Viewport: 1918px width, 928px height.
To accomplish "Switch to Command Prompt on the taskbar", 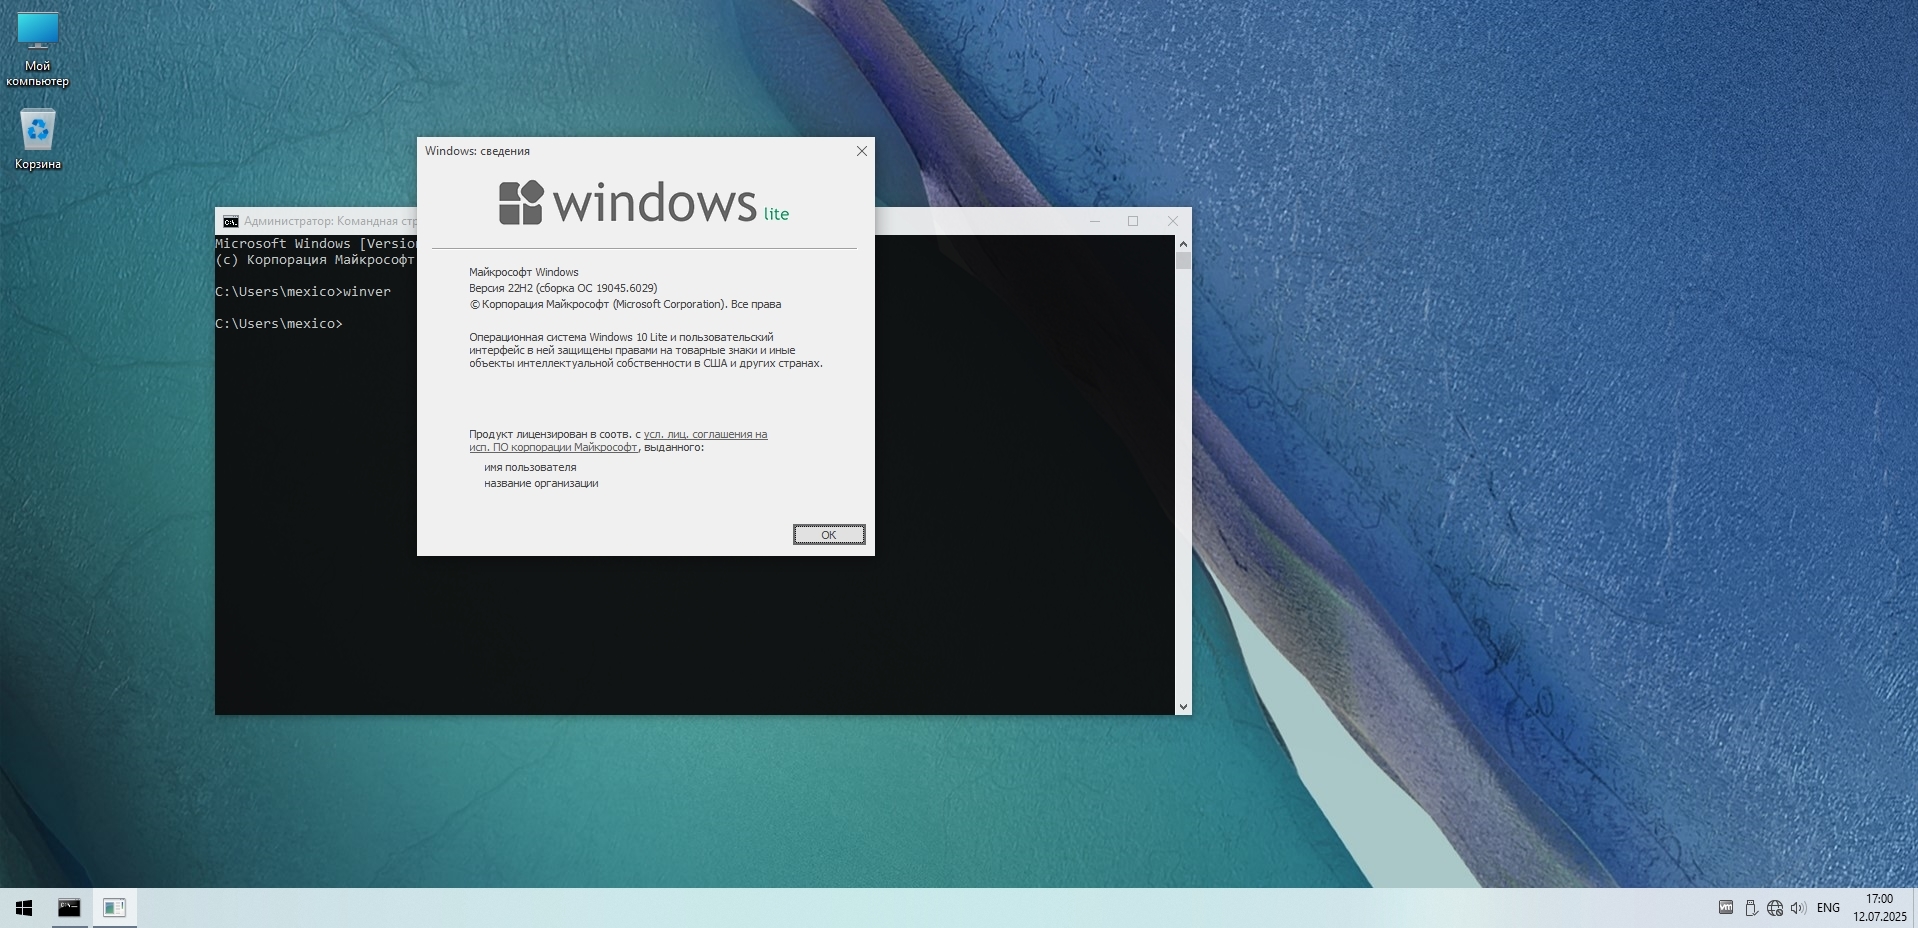I will [69, 908].
